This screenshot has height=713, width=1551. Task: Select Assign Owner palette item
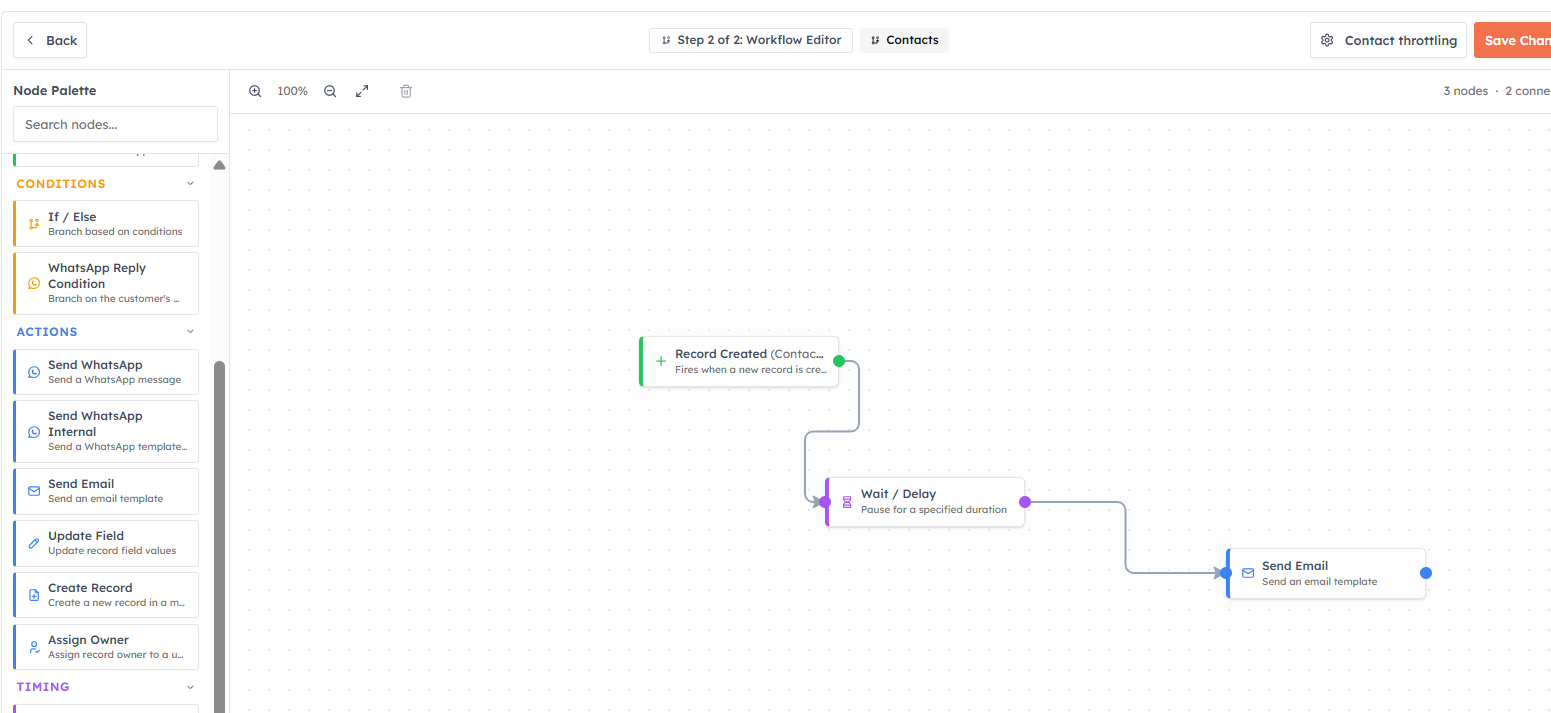(x=106, y=647)
